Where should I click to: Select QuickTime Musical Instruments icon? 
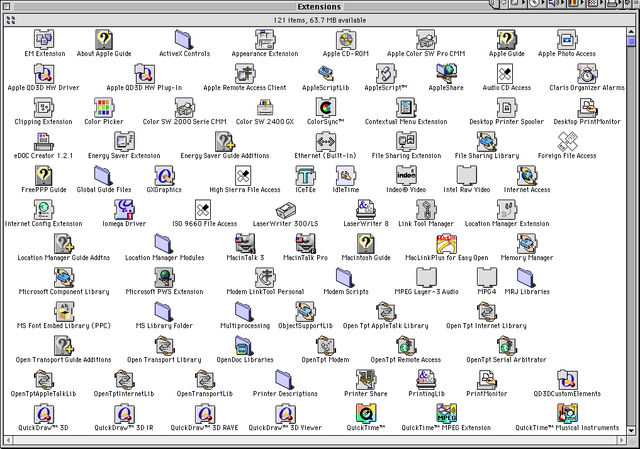tap(567, 413)
